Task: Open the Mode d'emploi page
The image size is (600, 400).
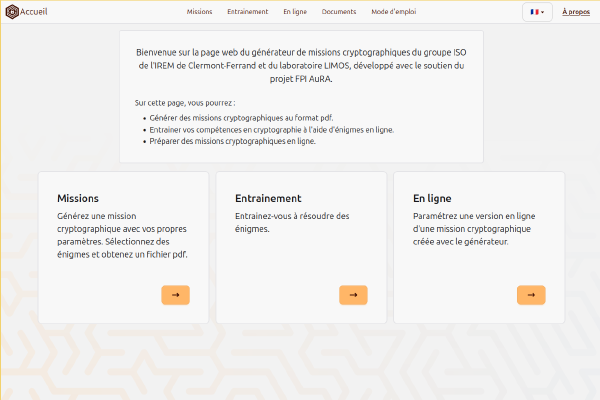Action: coord(392,12)
